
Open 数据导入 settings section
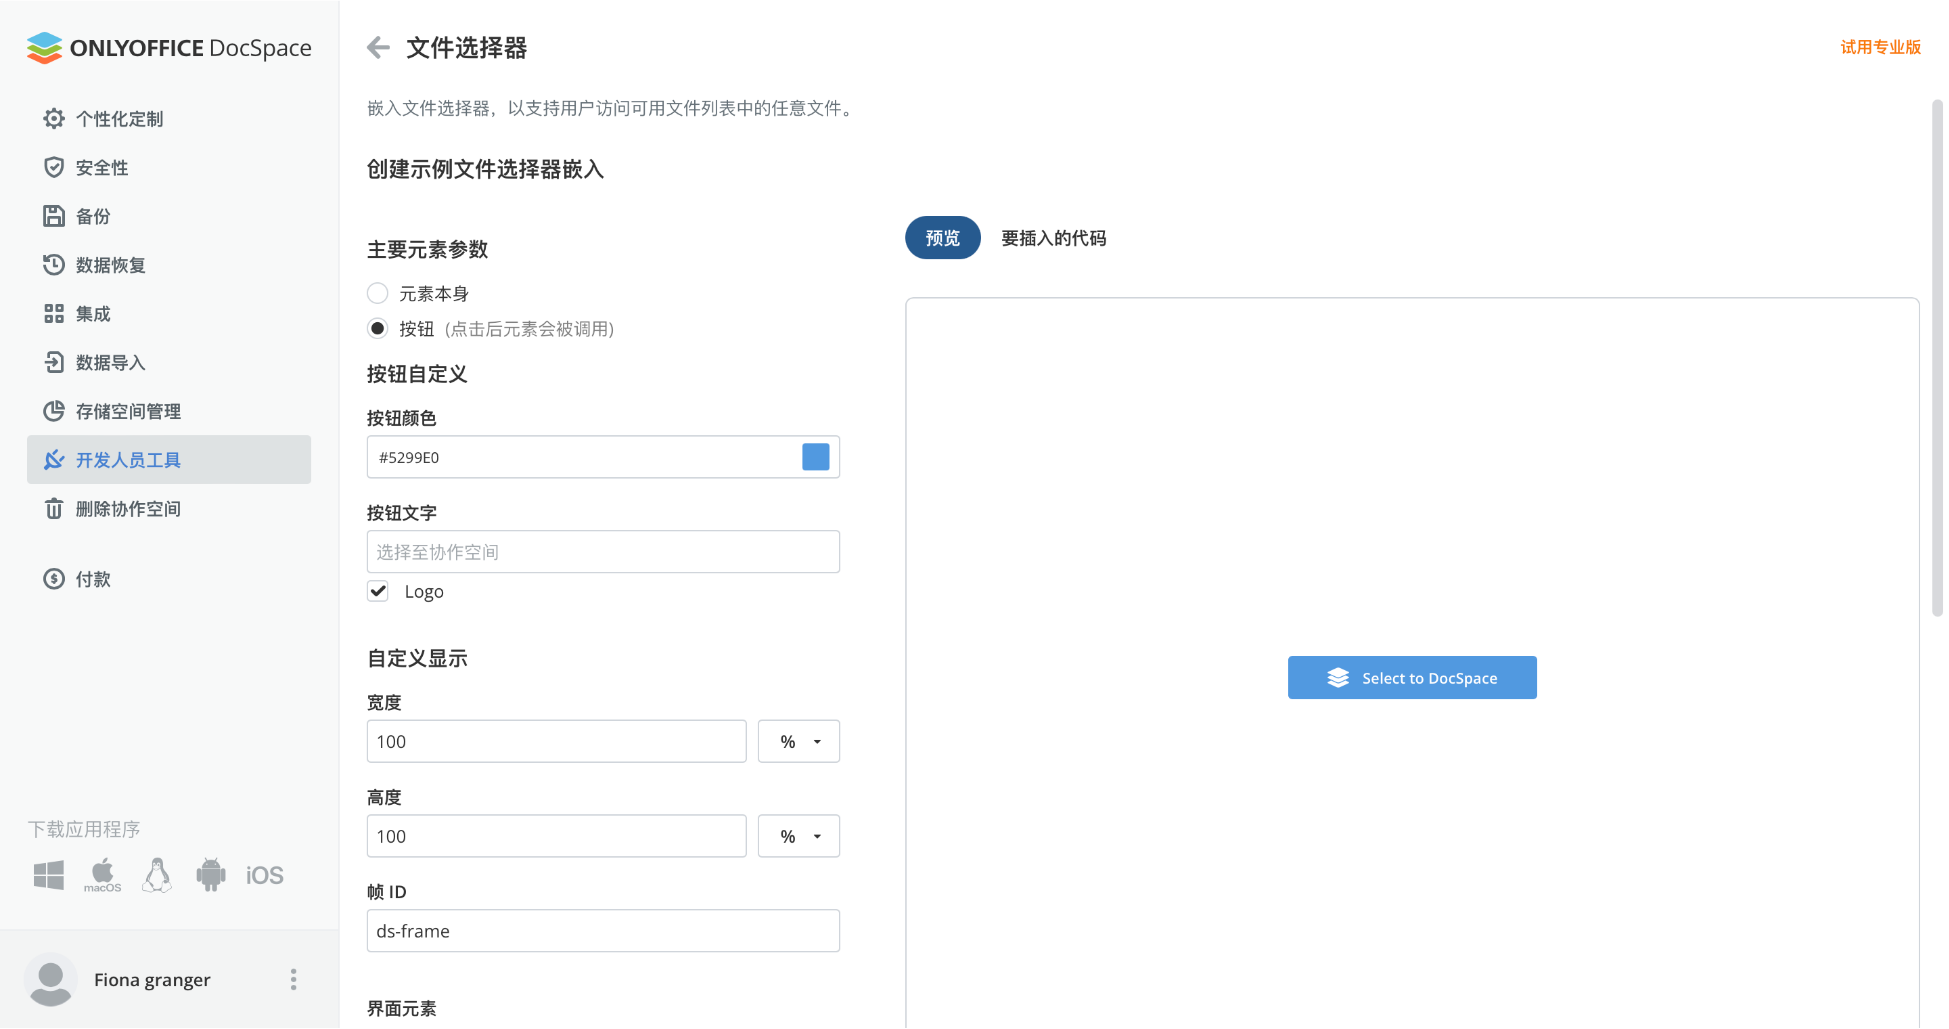point(169,362)
